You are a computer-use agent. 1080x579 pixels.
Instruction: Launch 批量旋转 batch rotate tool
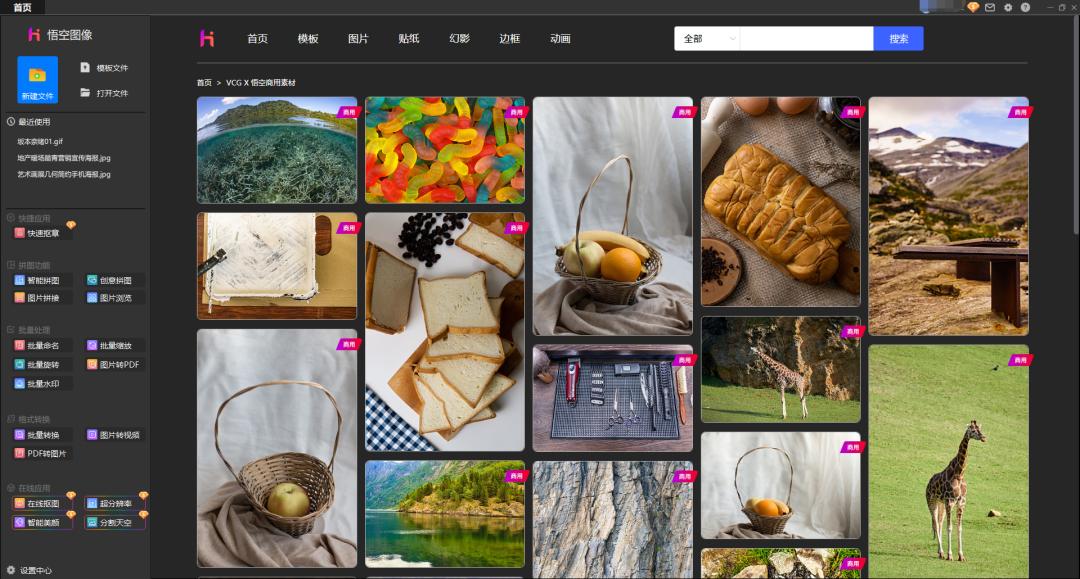tap(38, 364)
